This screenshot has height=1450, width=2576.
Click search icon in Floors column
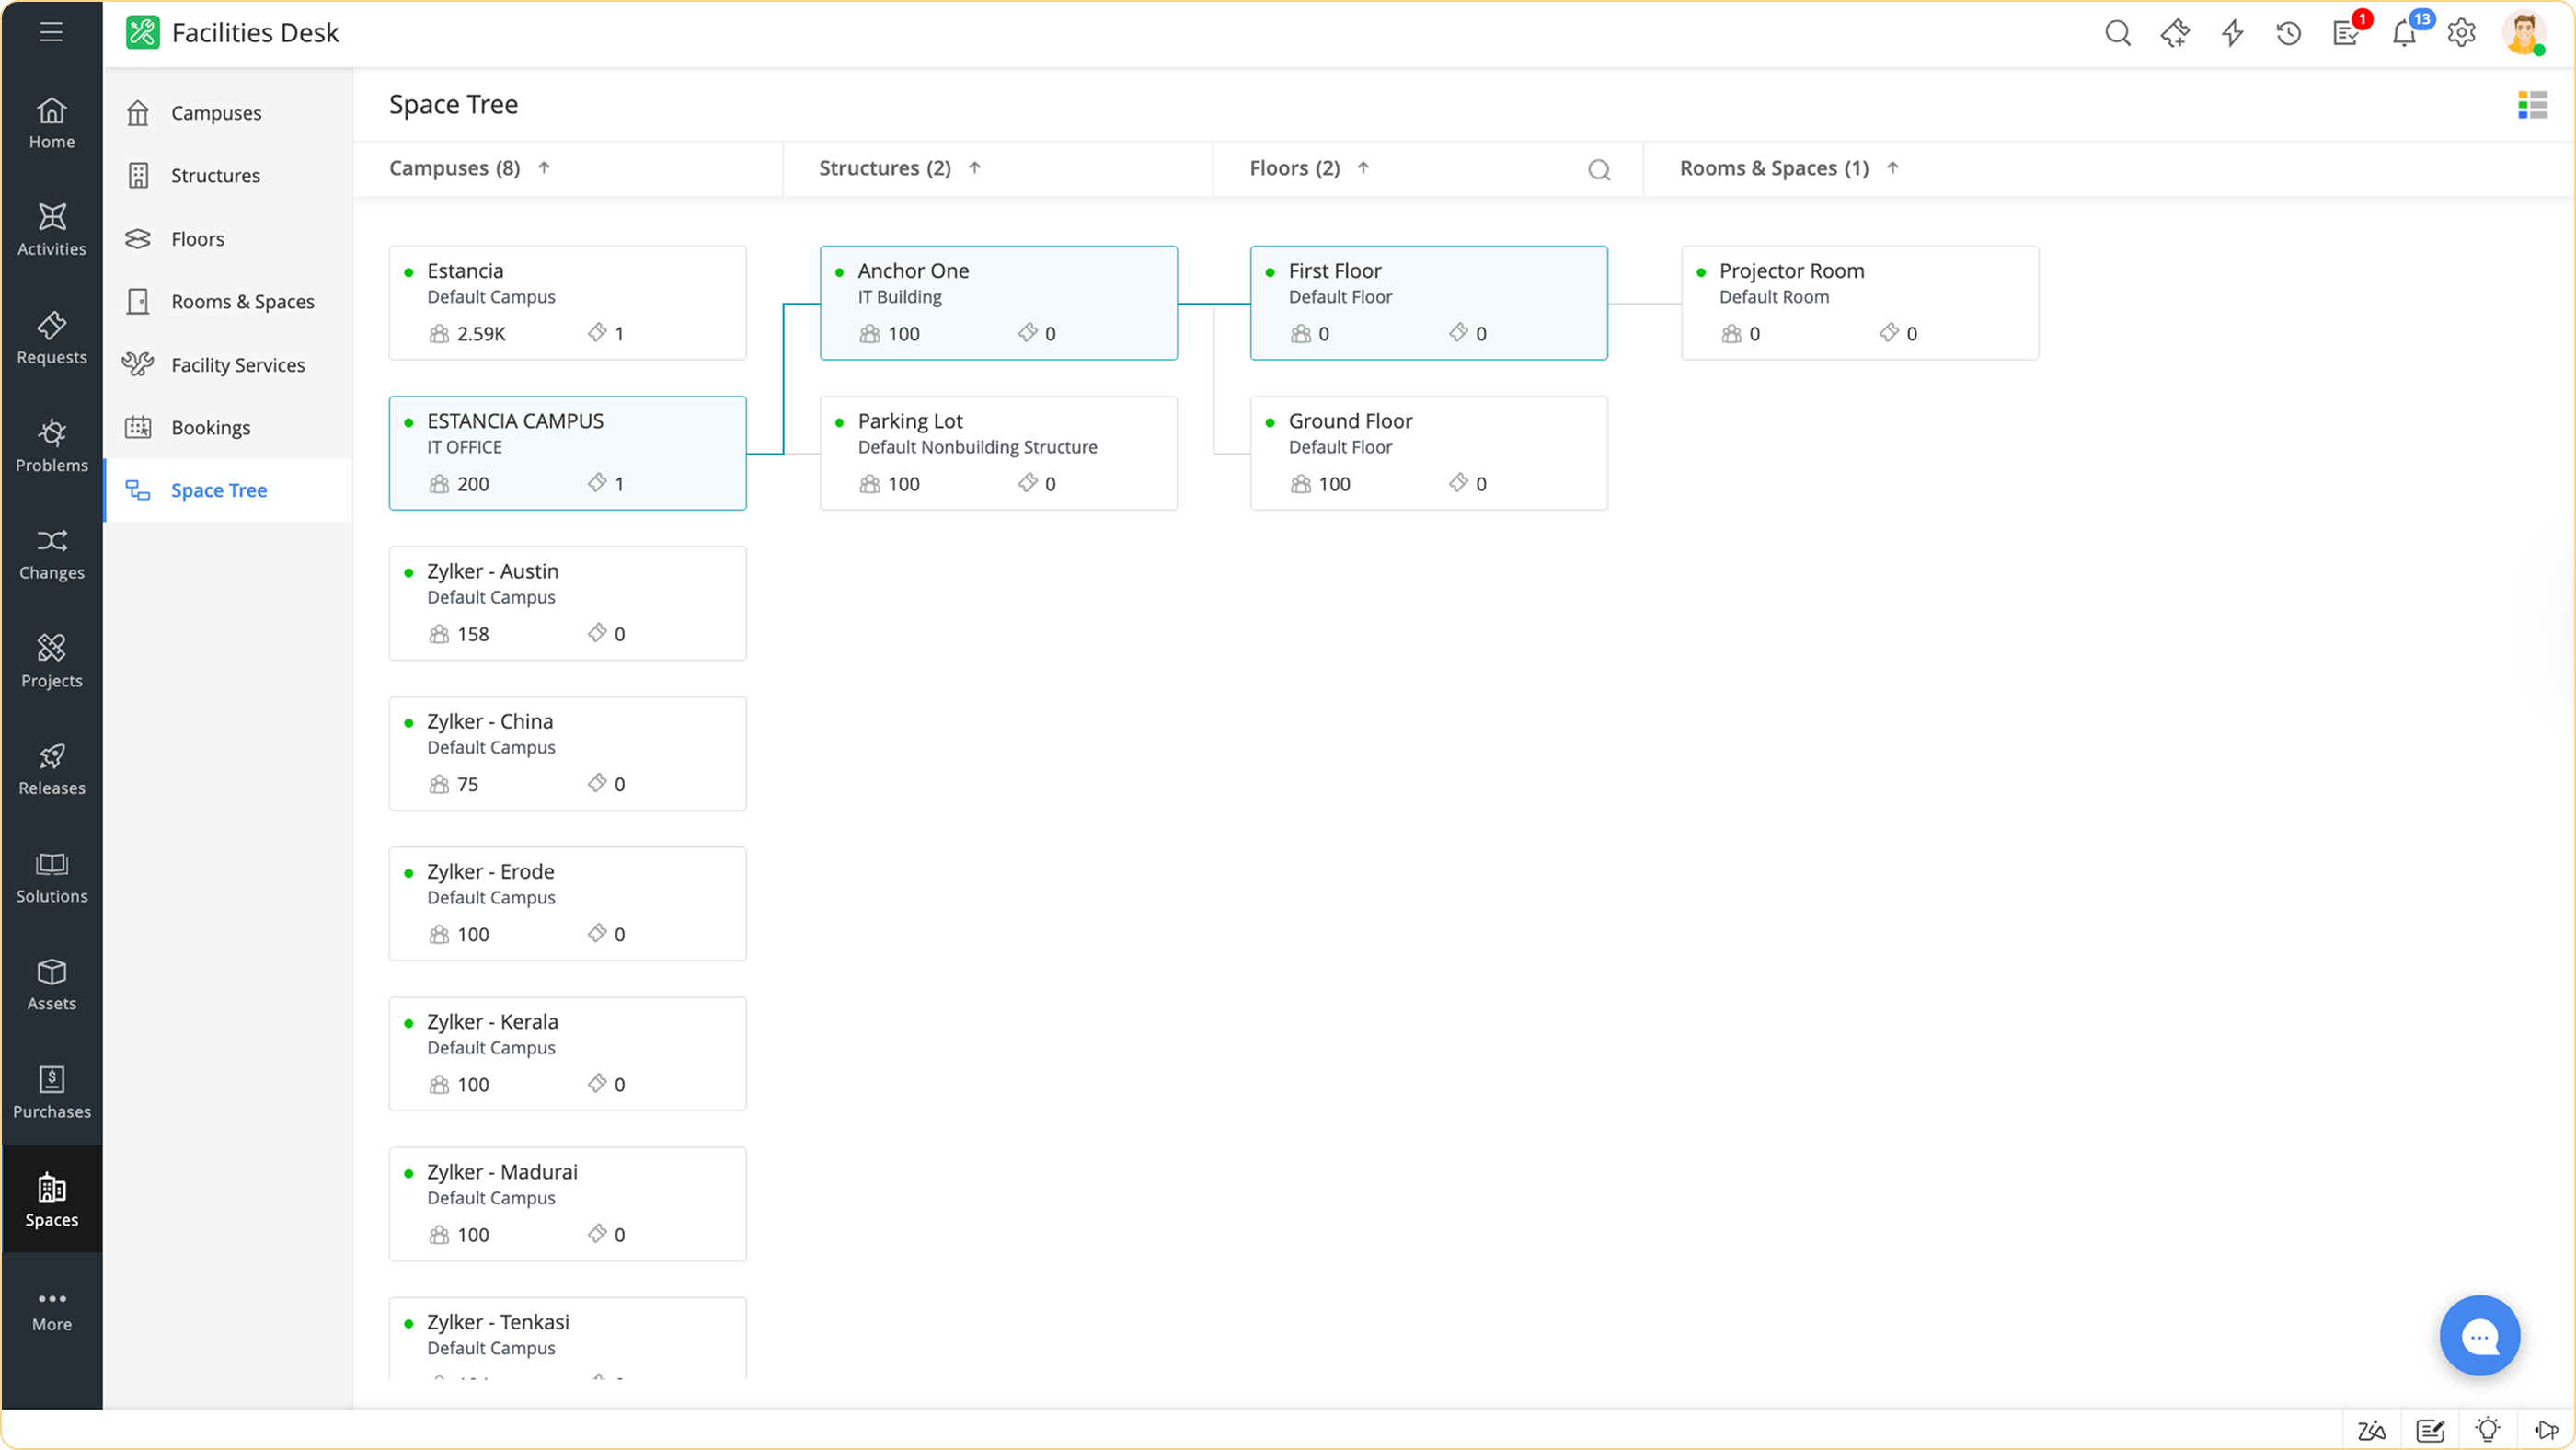coord(1599,170)
